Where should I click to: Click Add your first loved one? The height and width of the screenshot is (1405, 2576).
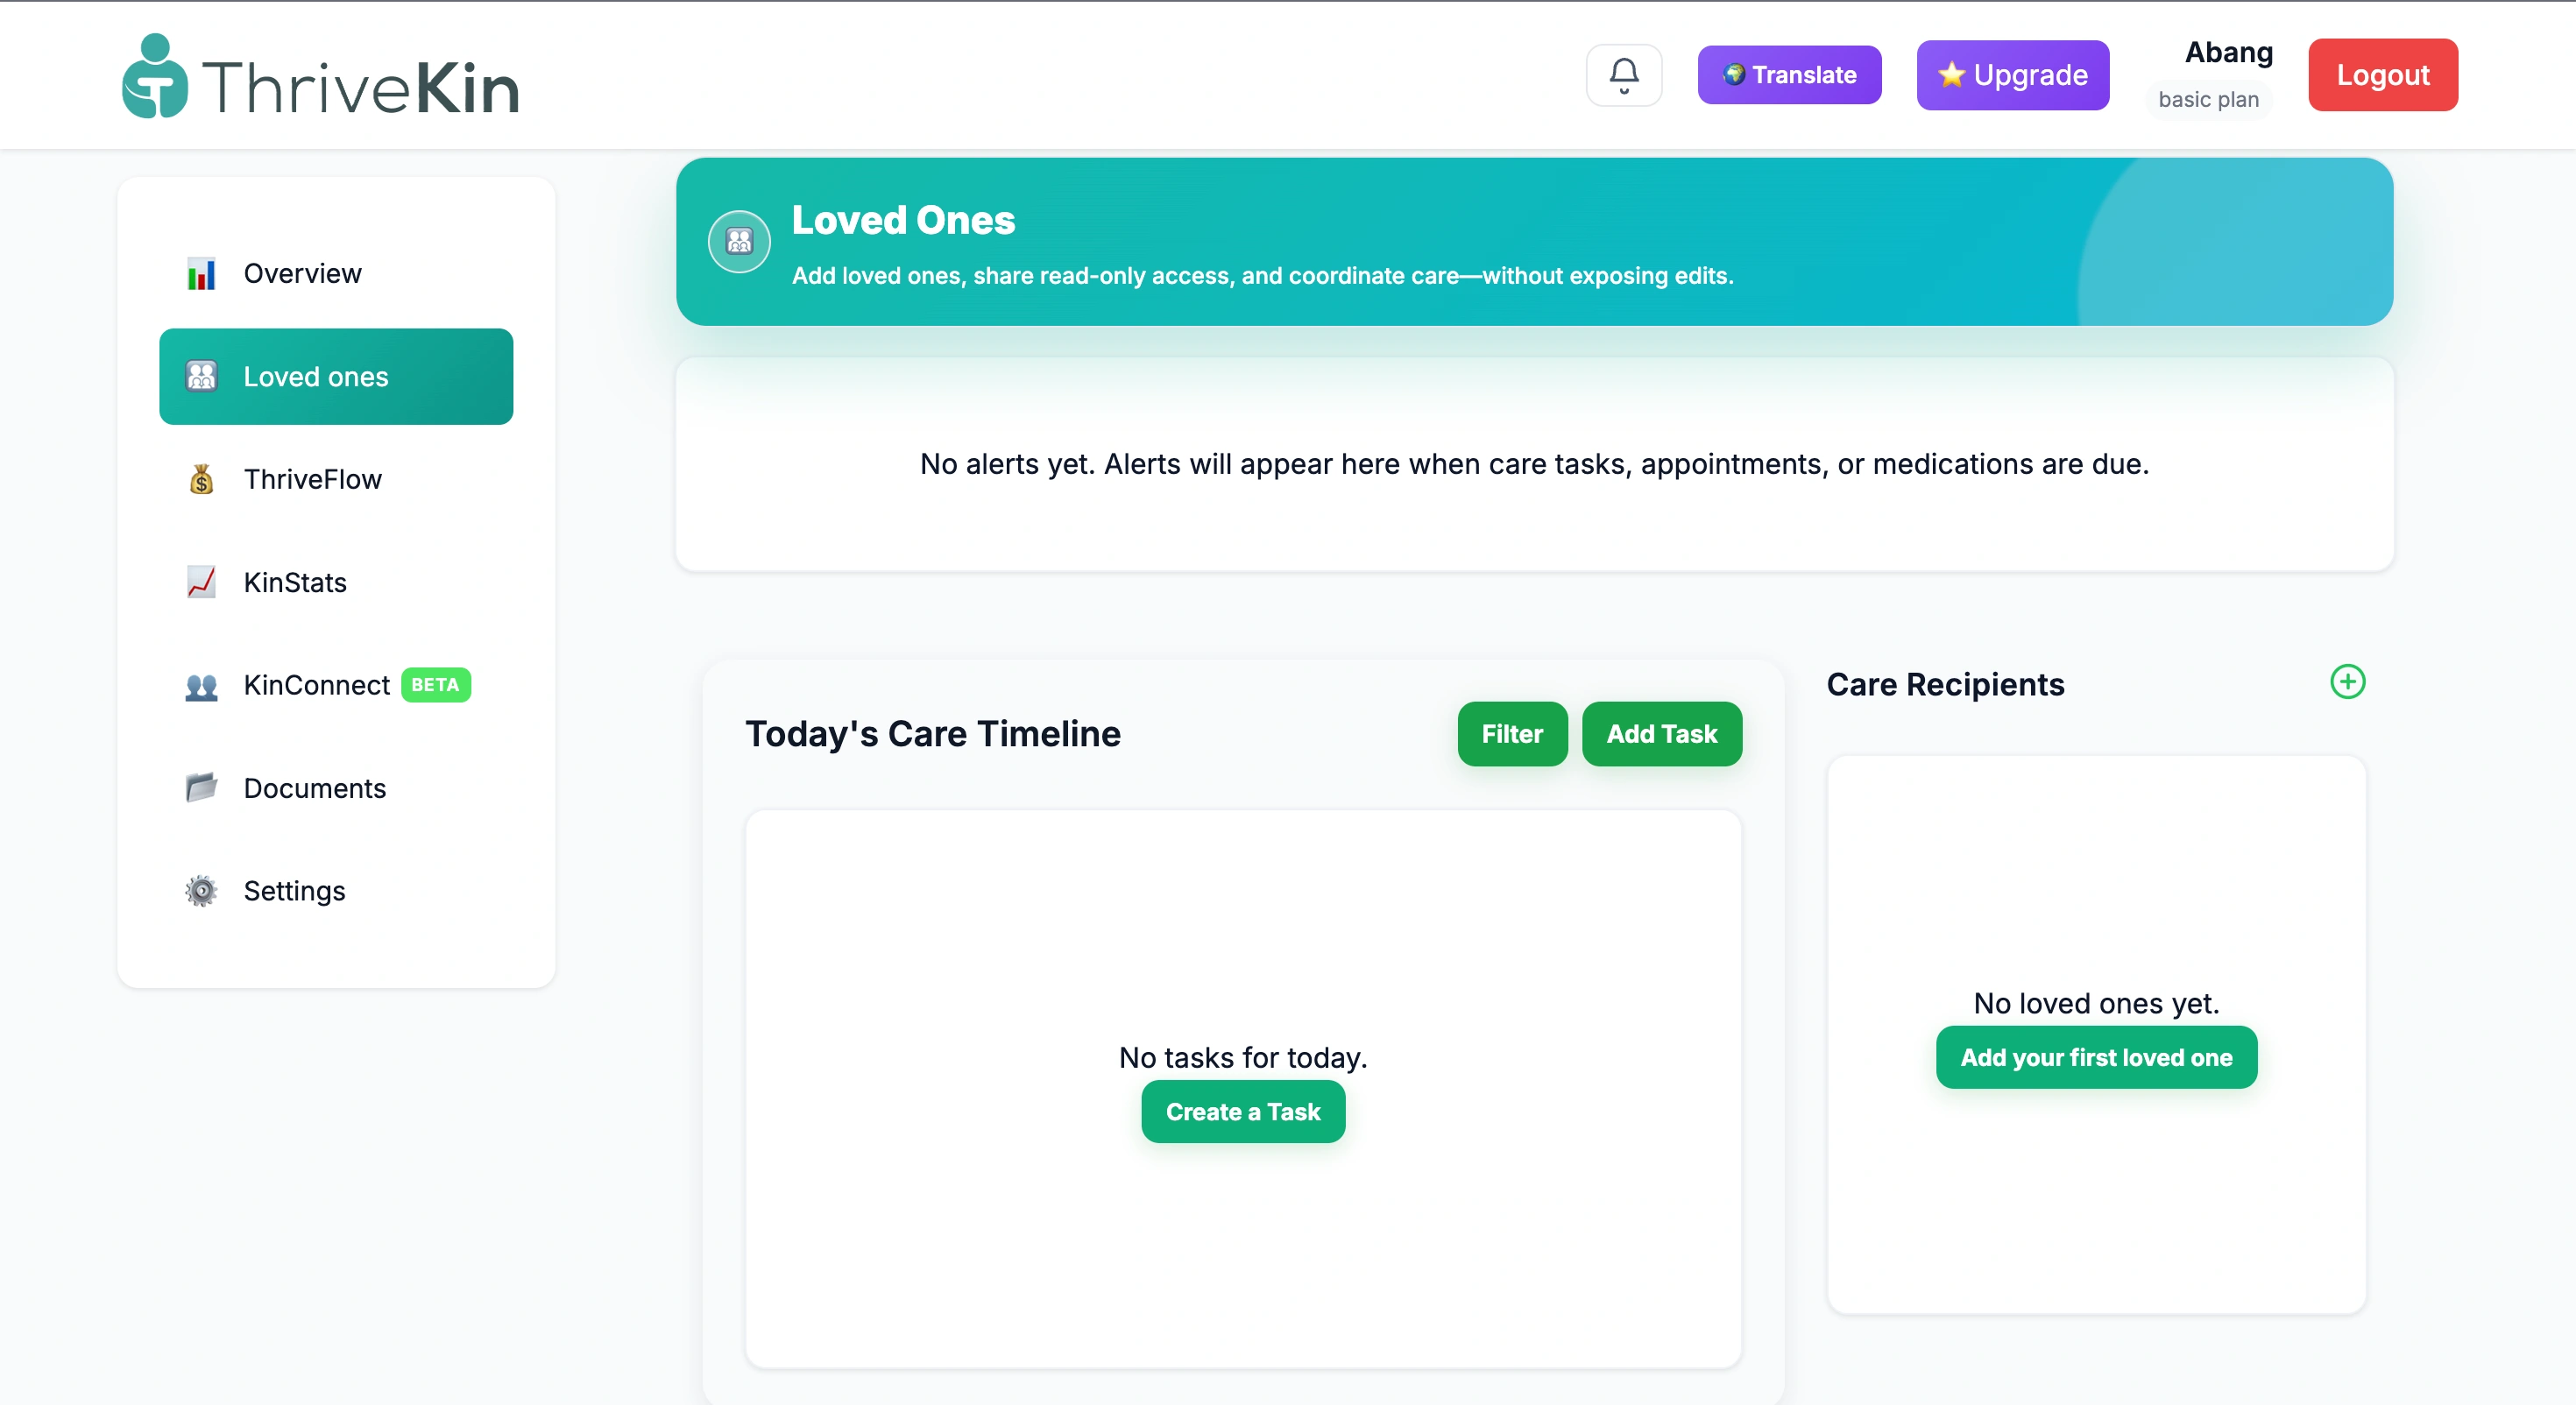(2096, 1058)
